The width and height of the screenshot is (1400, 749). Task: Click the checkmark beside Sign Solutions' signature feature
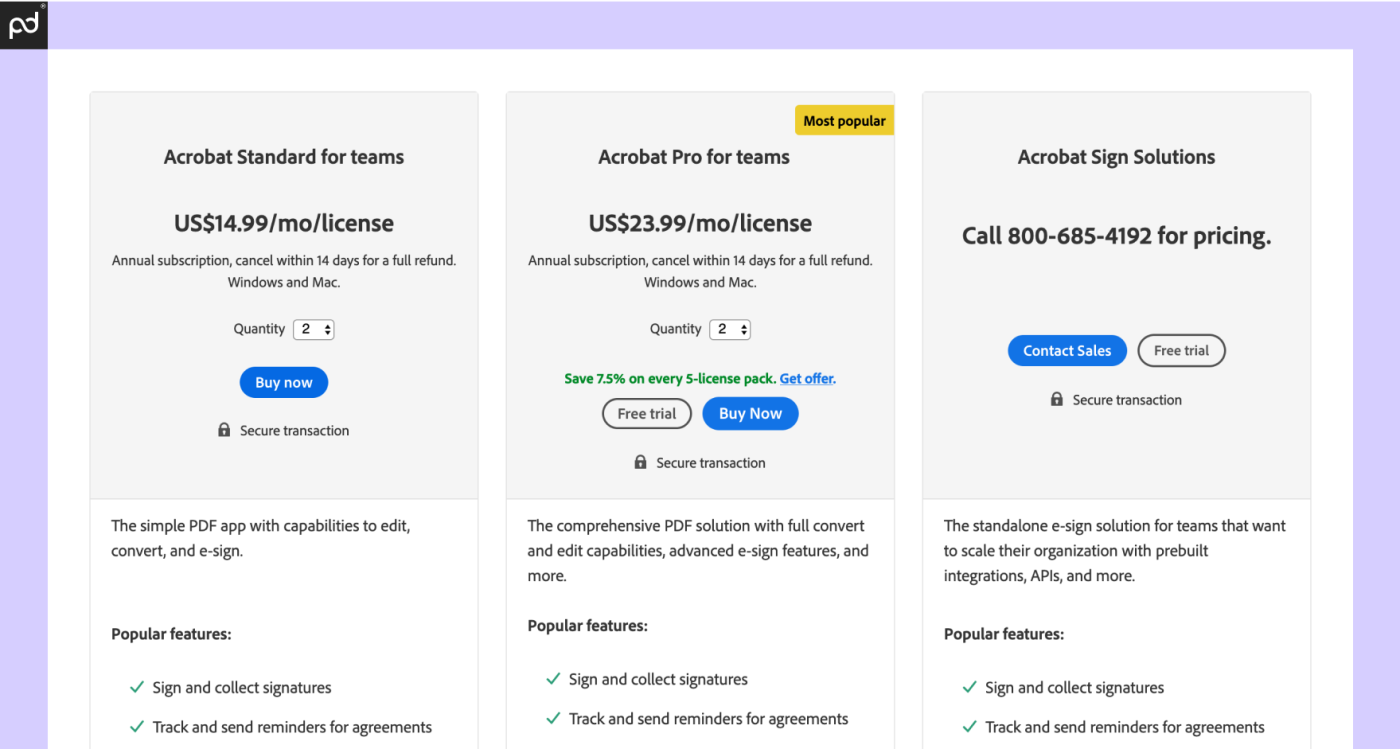click(969, 687)
